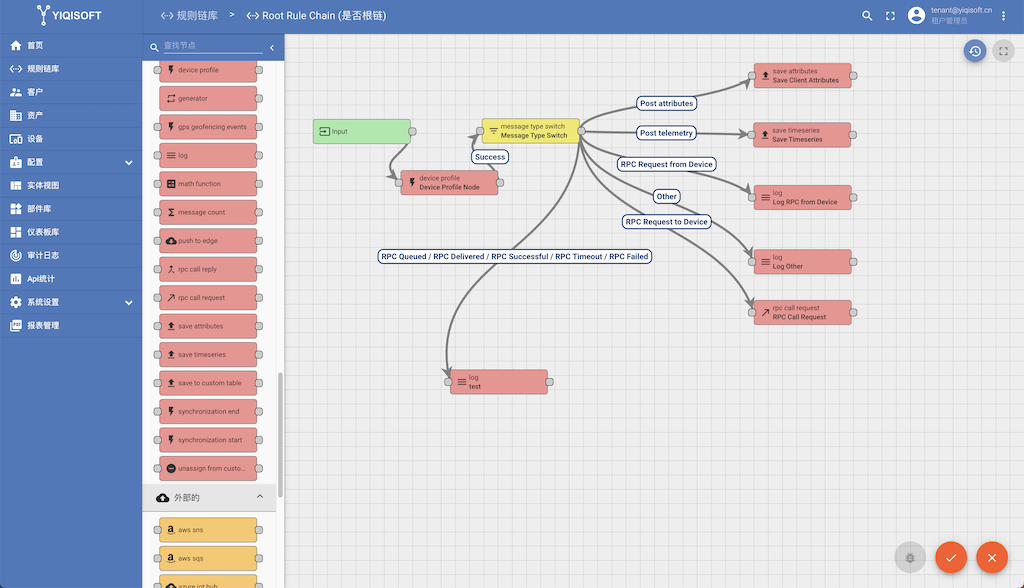Select math function palette node
The width and height of the screenshot is (1024, 588).
click(208, 184)
